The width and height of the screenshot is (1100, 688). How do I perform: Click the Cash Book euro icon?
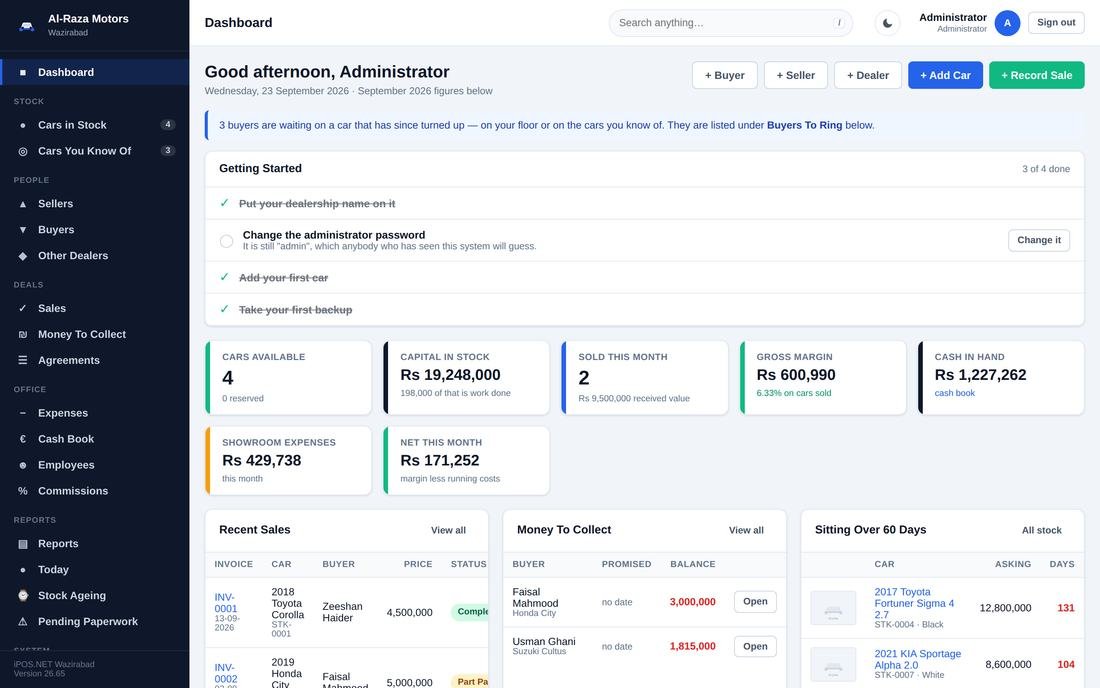click(22, 439)
